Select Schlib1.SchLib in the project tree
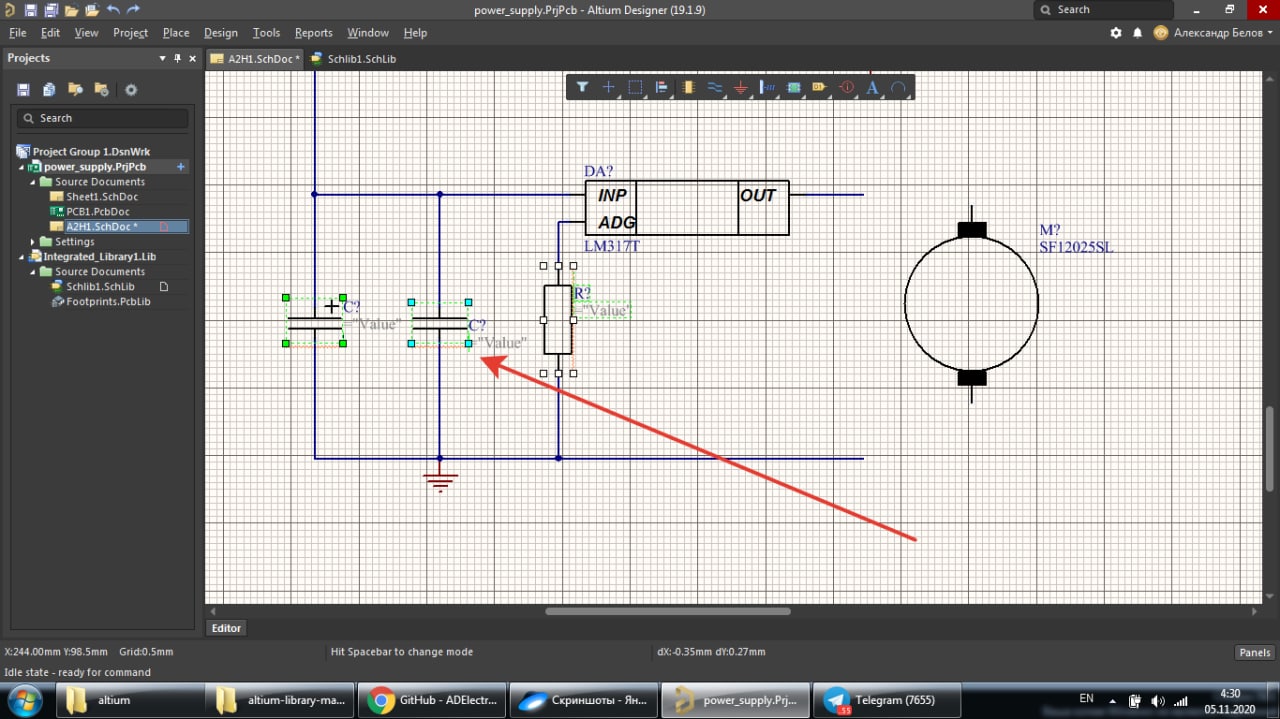 100,287
